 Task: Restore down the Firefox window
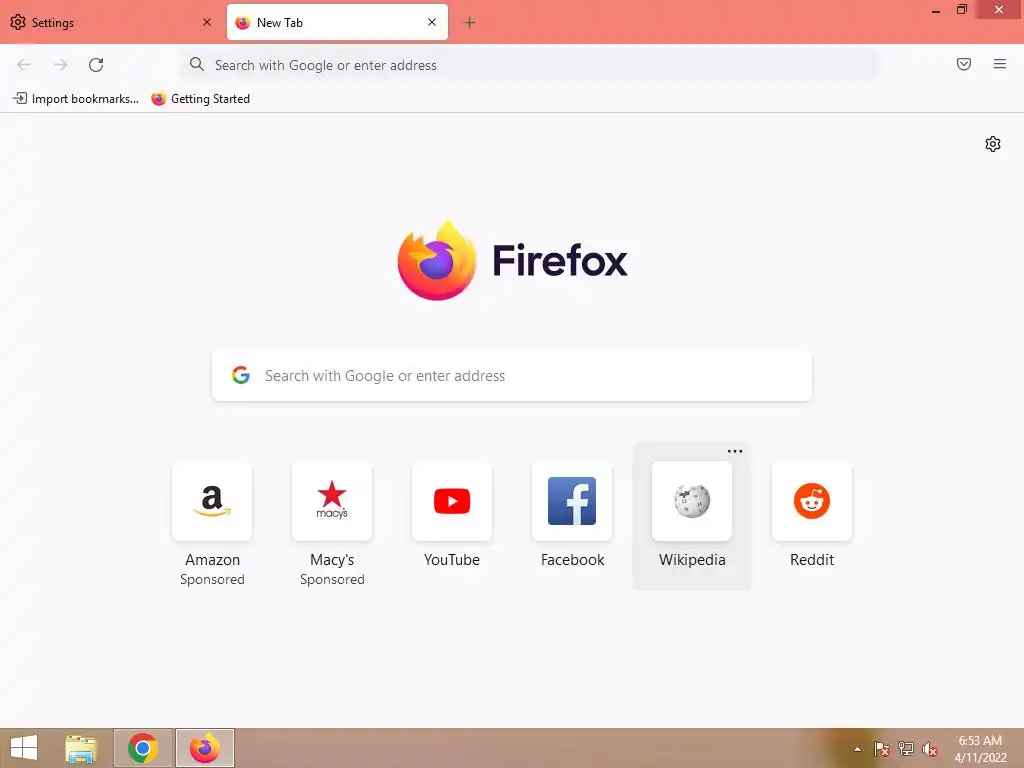[962, 10]
